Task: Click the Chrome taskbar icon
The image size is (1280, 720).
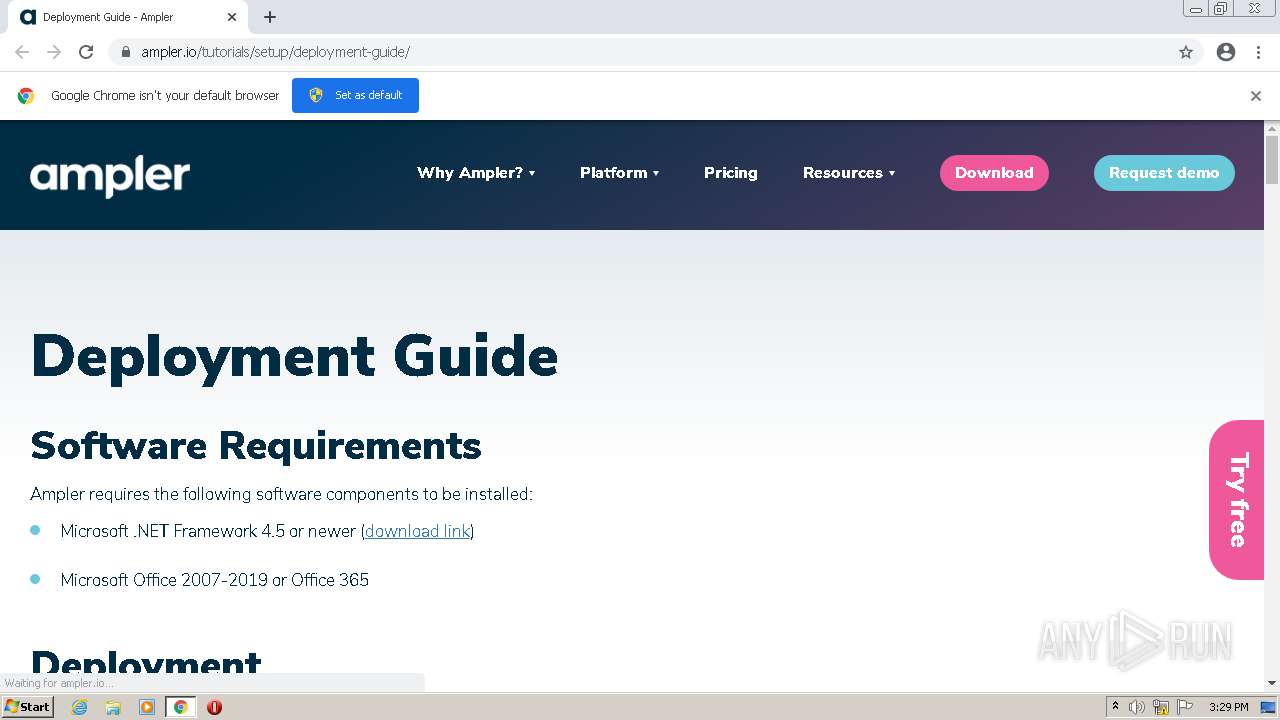Action: click(x=180, y=707)
